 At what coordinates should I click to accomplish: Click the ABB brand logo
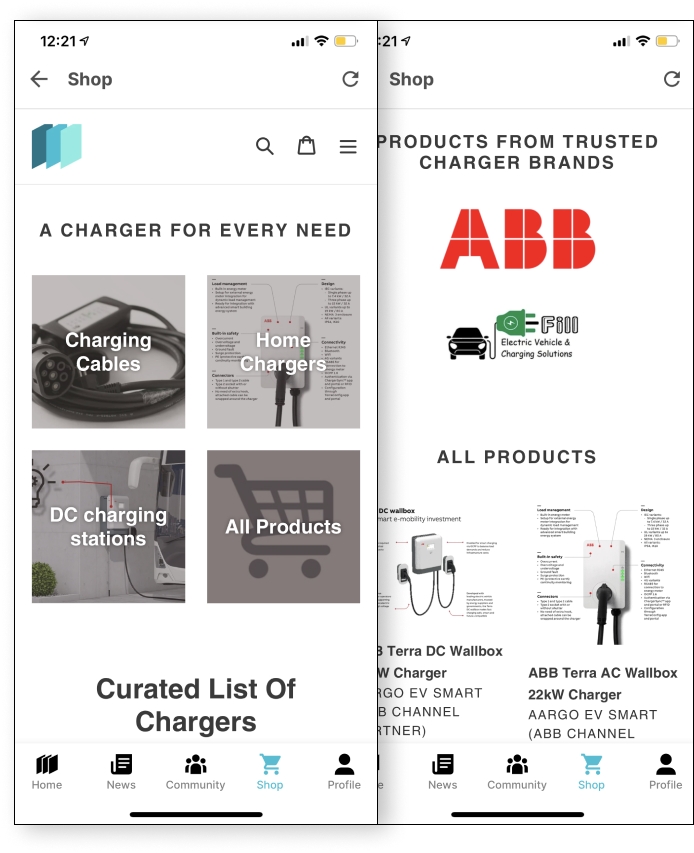[x=517, y=239]
